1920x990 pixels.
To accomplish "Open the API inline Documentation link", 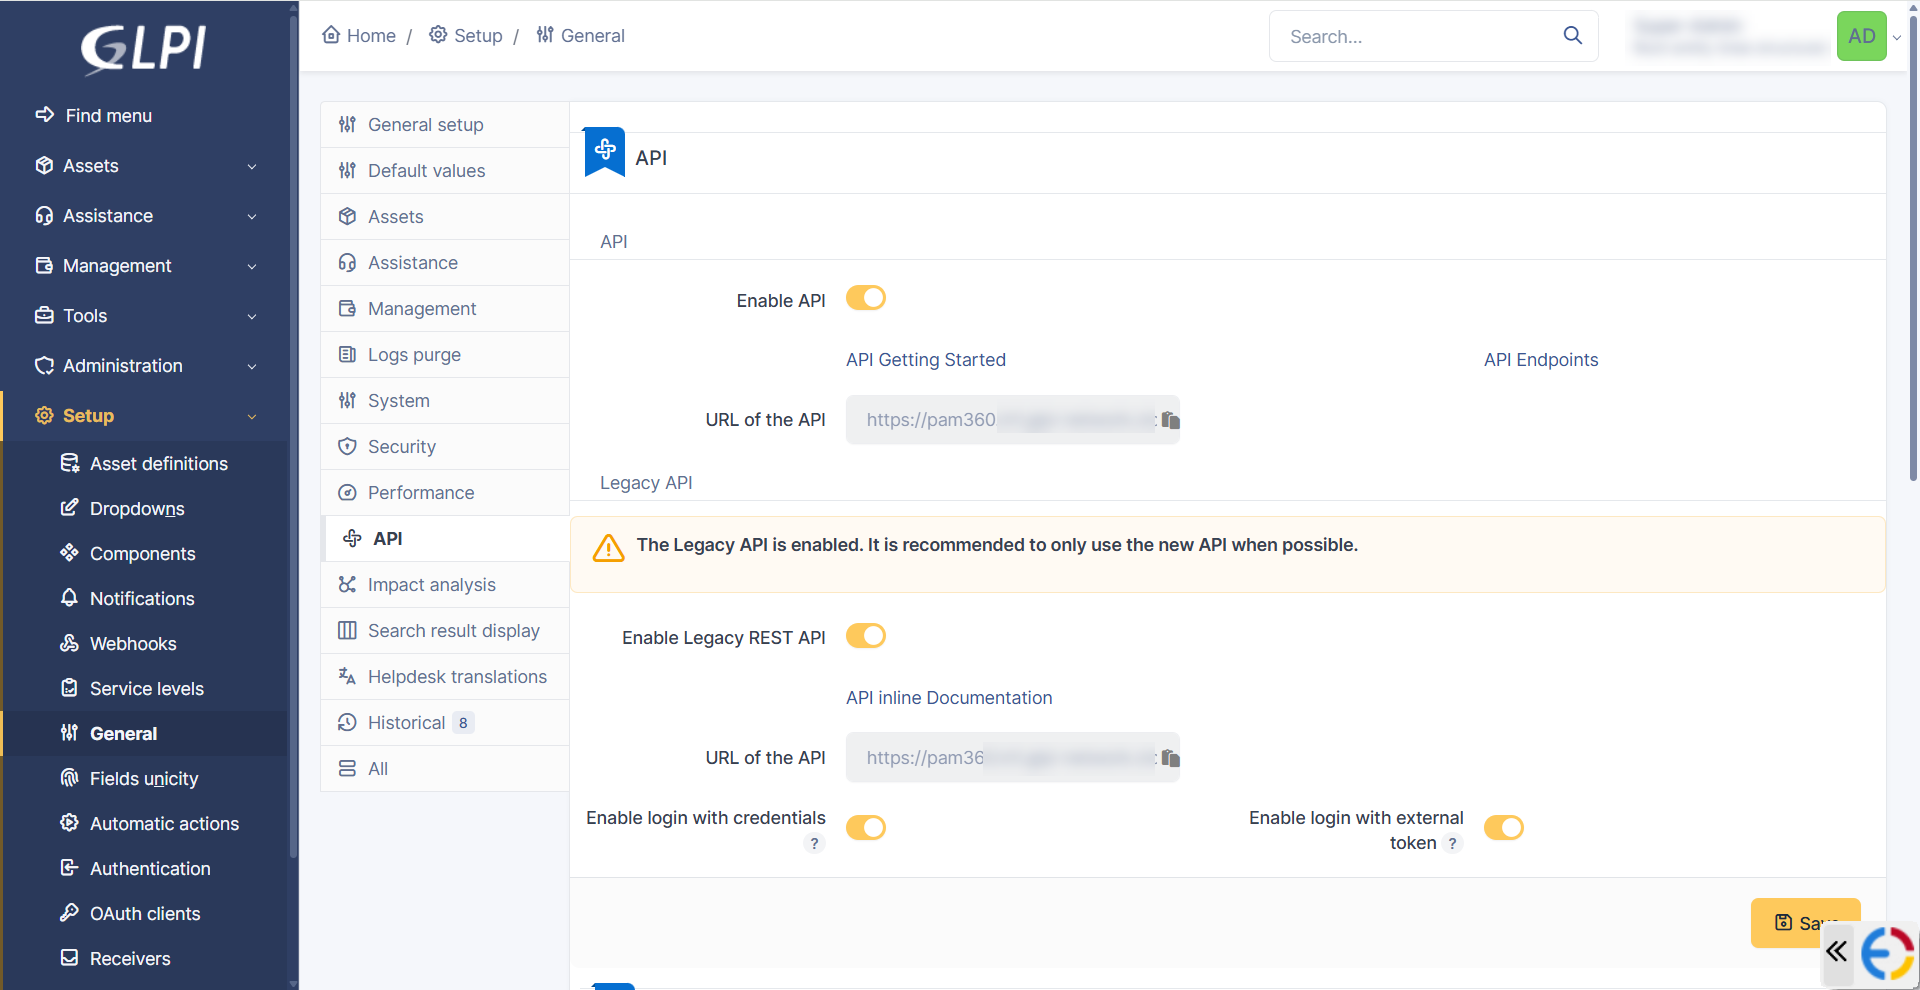I will (x=949, y=698).
